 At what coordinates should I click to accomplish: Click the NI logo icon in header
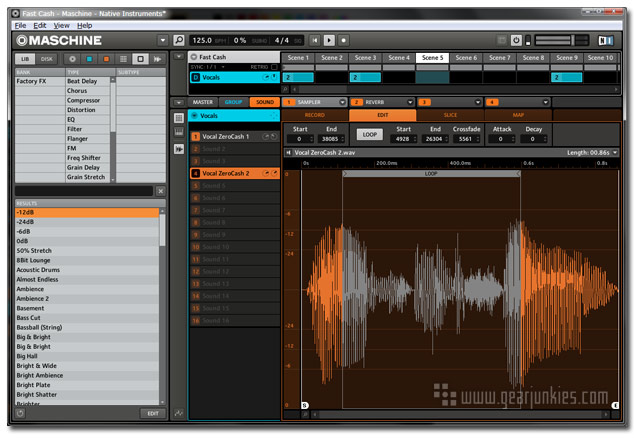(x=606, y=40)
